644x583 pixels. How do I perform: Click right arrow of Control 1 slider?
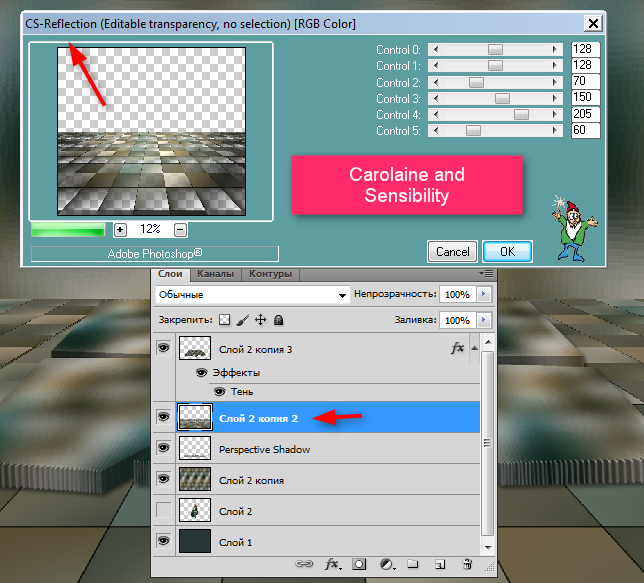(x=554, y=66)
